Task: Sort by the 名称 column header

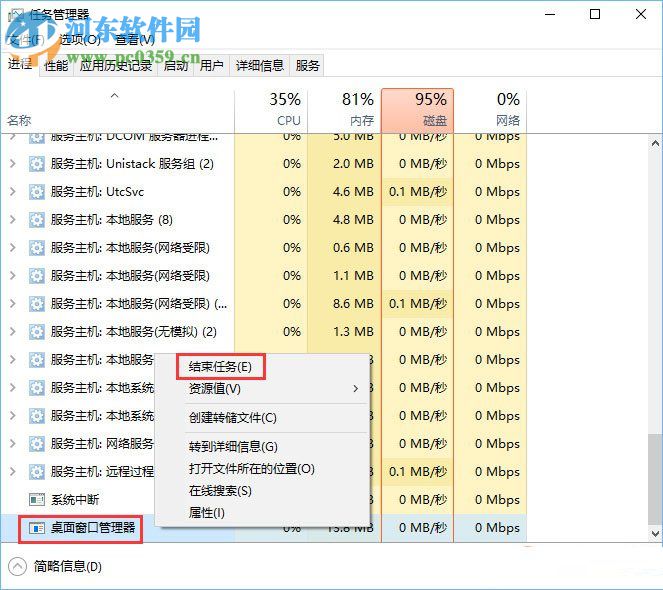Action: pyautogui.click(x=118, y=111)
